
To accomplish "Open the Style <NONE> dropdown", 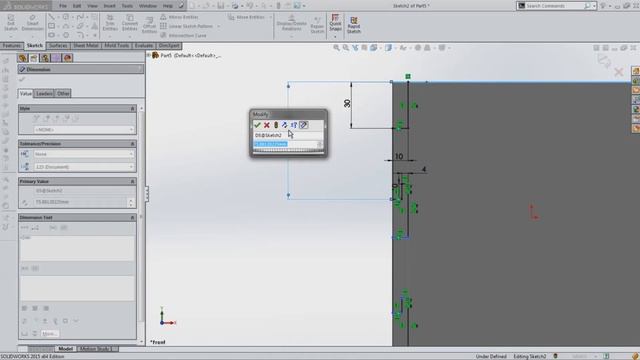I will coord(84,130).
